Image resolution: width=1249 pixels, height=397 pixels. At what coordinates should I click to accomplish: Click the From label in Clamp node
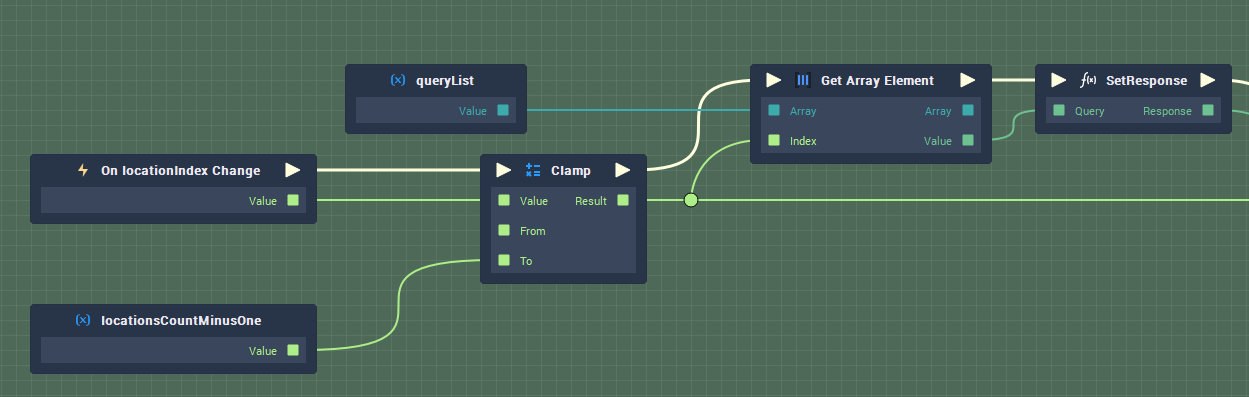(533, 231)
